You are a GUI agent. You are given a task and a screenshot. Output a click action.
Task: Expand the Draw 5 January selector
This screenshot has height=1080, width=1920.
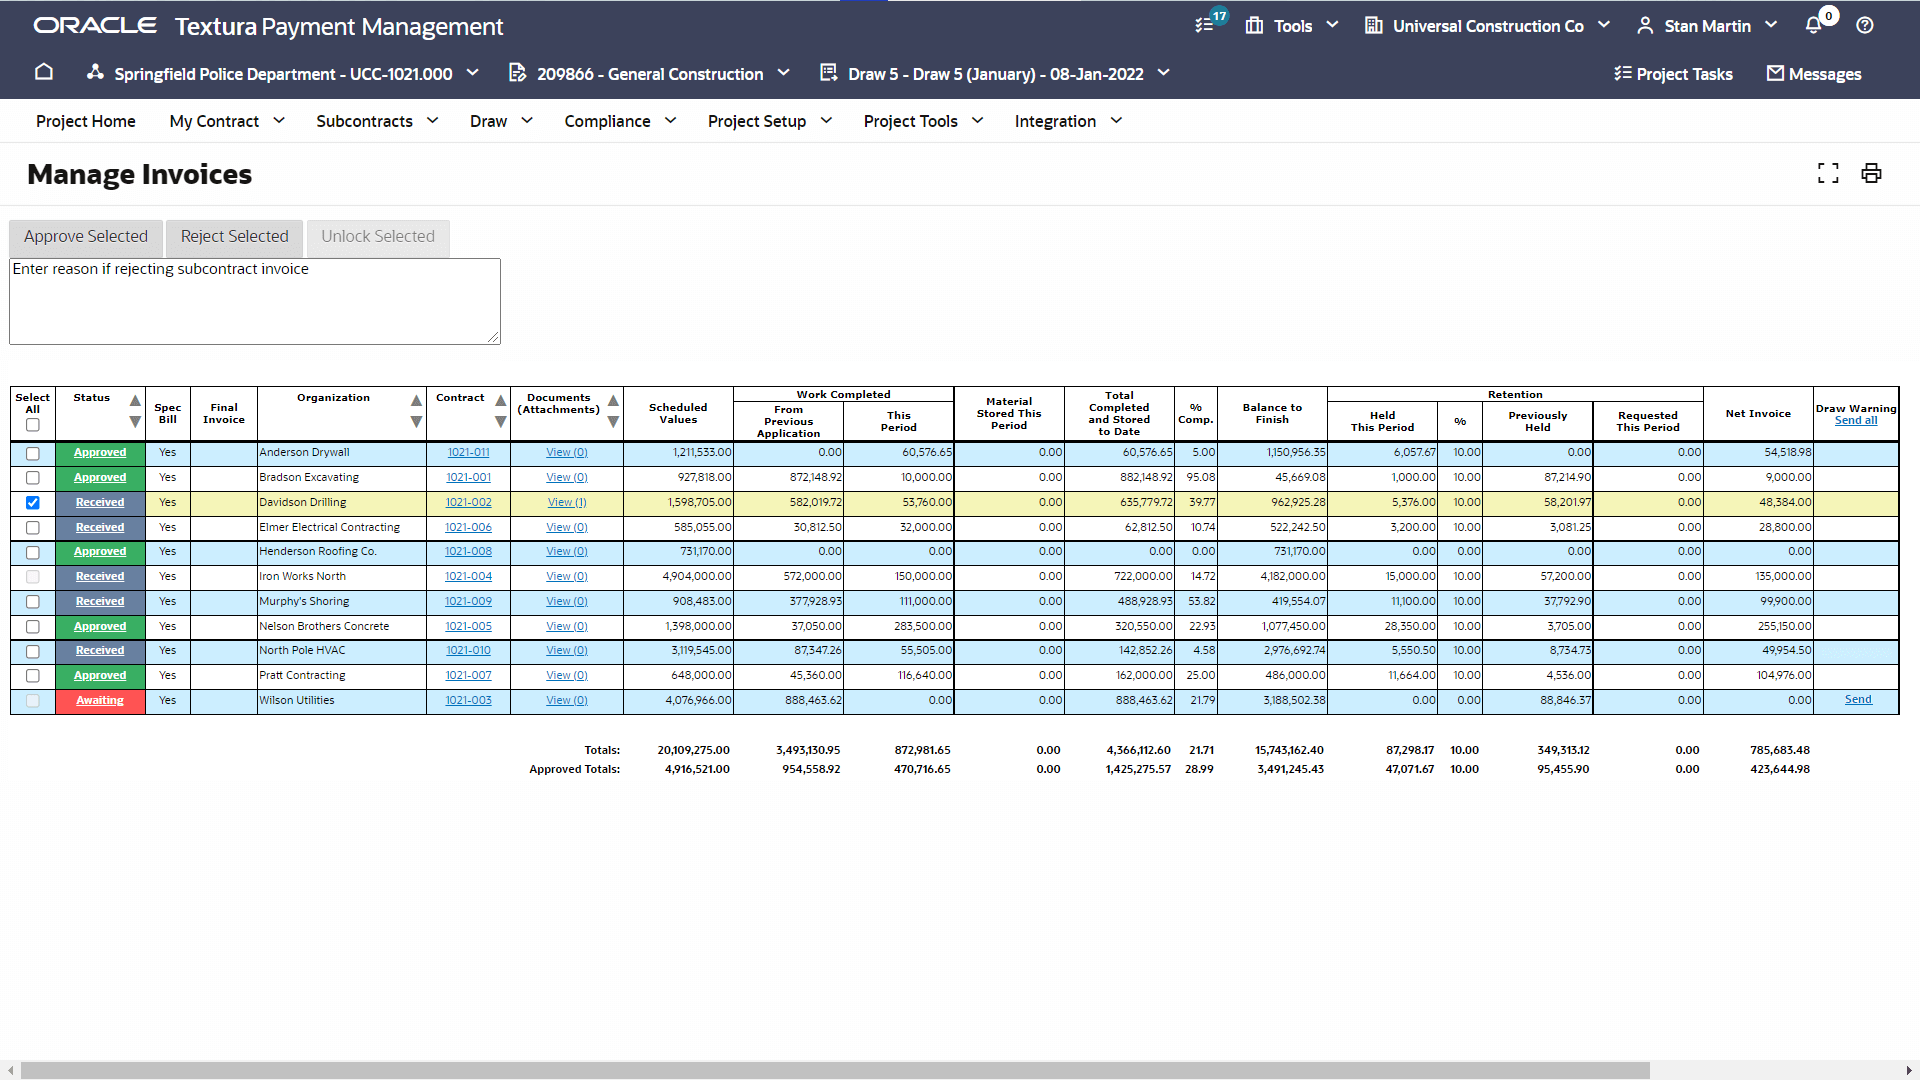coord(995,74)
